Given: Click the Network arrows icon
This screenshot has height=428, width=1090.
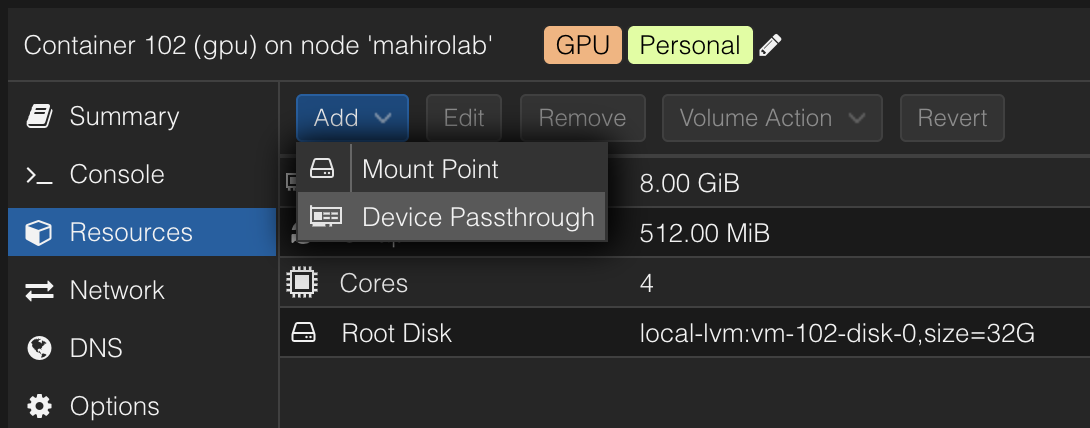Looking at the screenshot, I should tap(40, 290).
